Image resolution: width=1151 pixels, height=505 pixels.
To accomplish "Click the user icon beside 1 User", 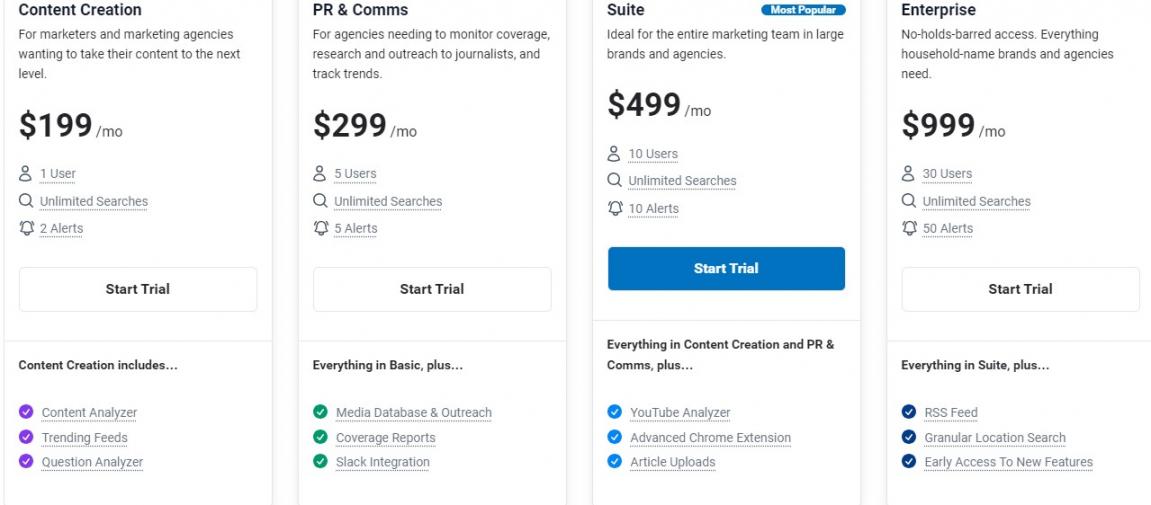I will [x=26, y=173].
